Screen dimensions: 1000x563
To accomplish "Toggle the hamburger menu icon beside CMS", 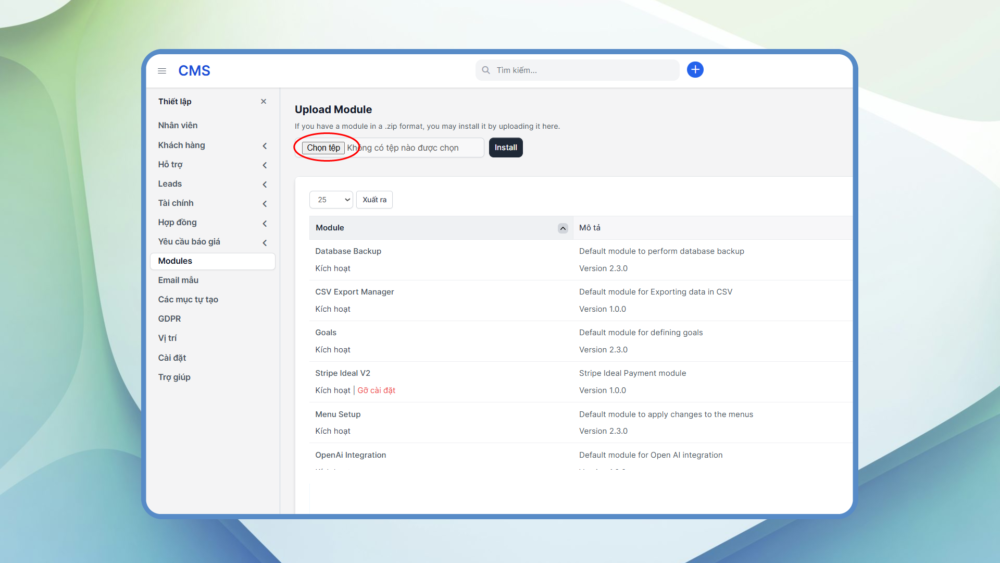I will [x=162, y=71].
